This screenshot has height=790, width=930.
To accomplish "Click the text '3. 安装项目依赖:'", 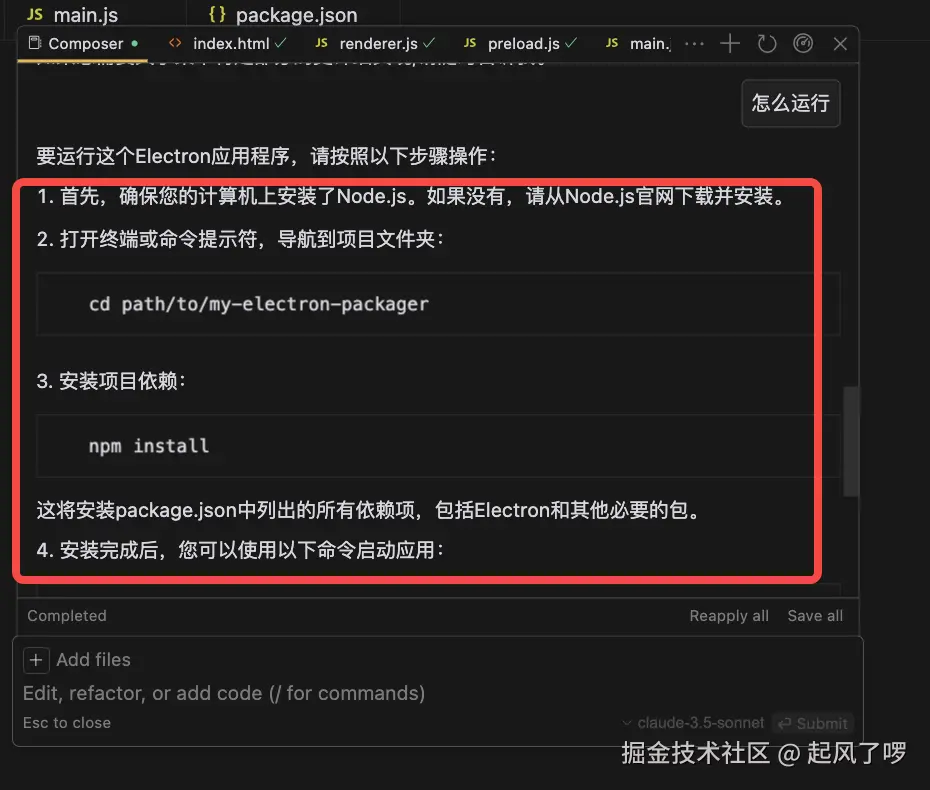I will pos(112,381).
